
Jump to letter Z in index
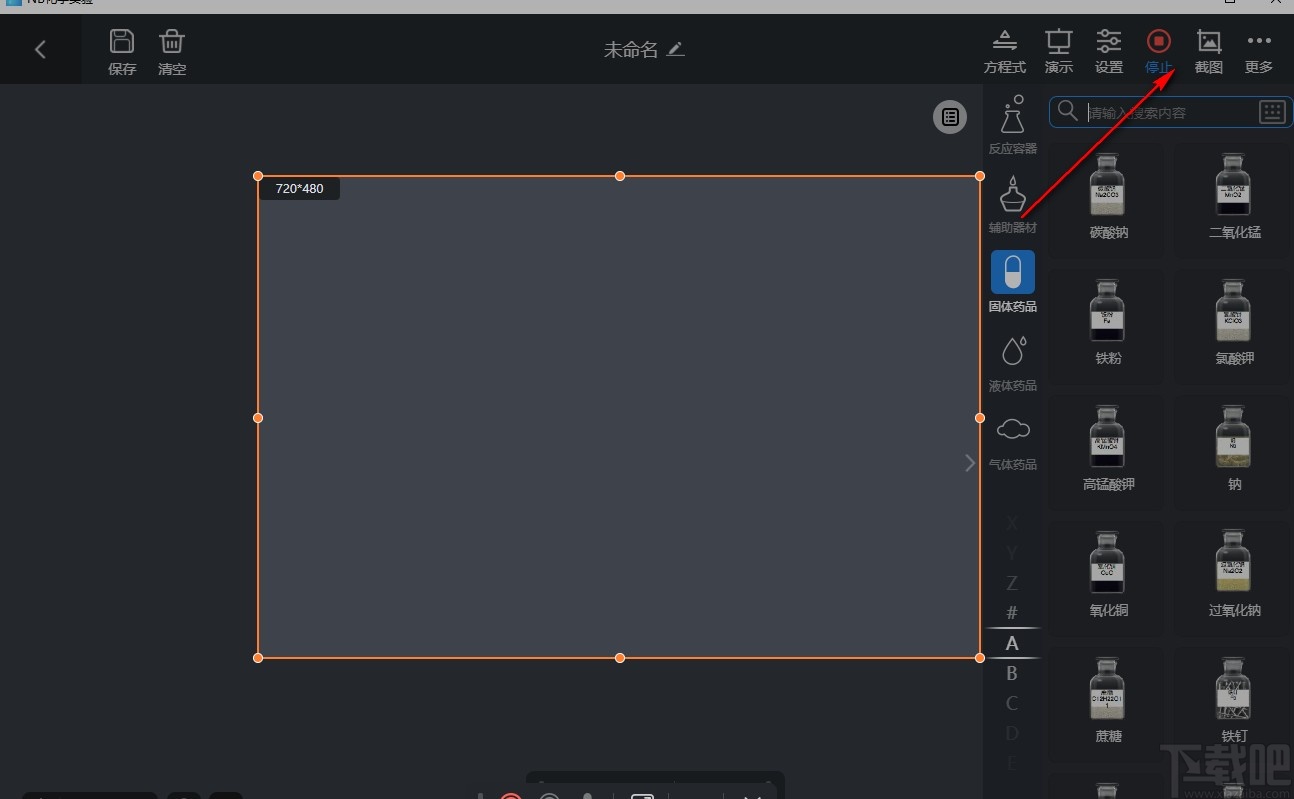(1012, 583)
